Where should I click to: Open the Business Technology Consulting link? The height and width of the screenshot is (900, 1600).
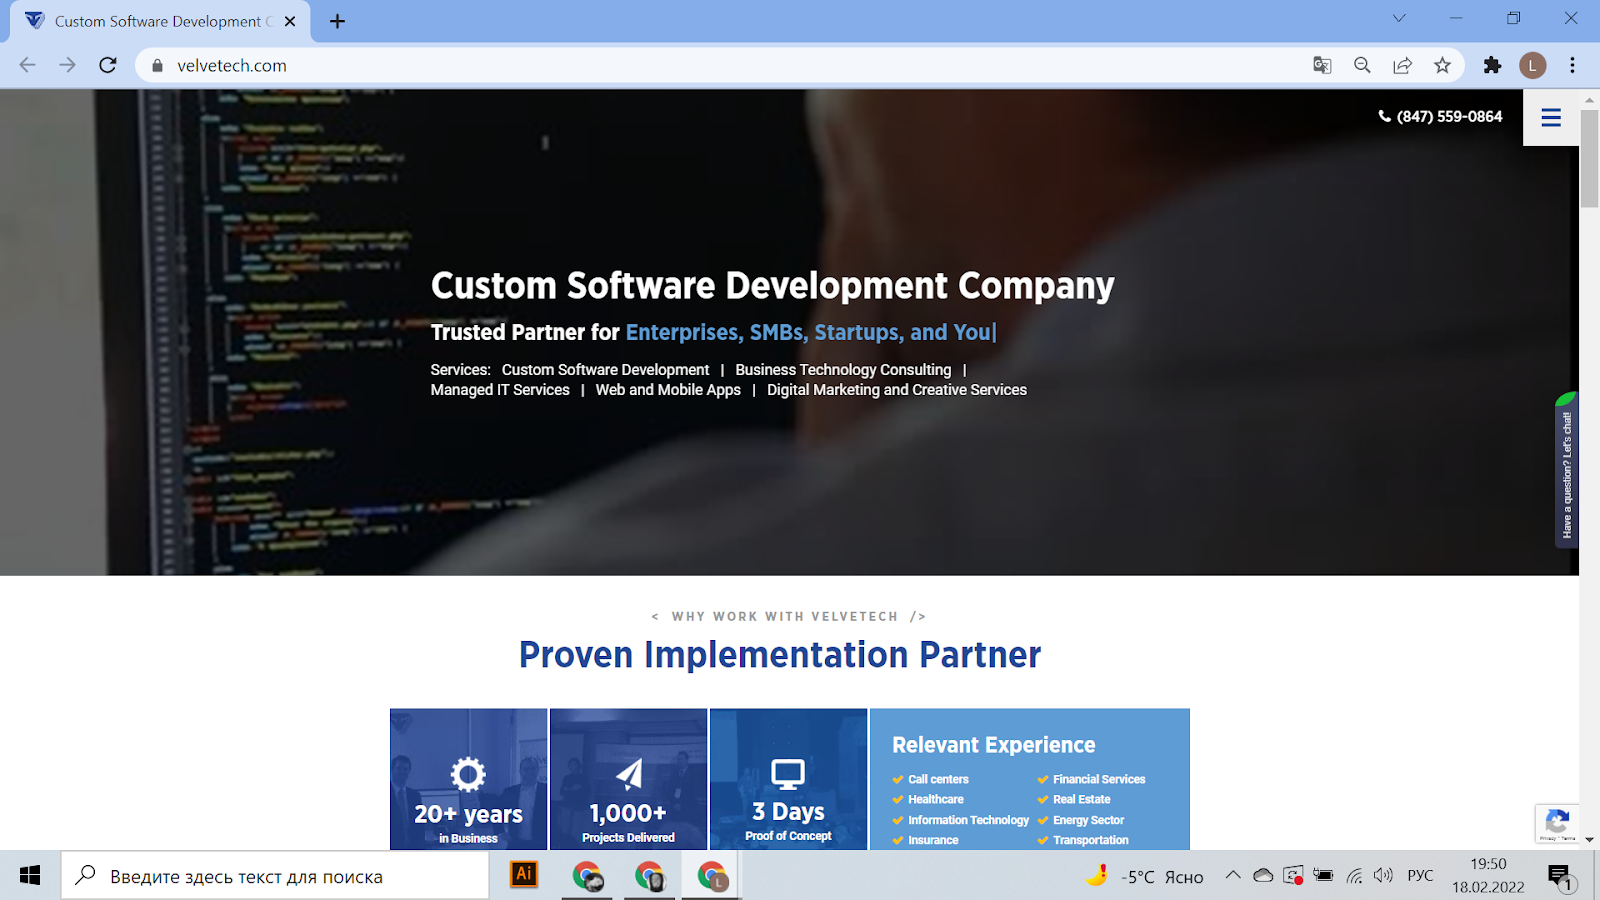pos(843,370)
